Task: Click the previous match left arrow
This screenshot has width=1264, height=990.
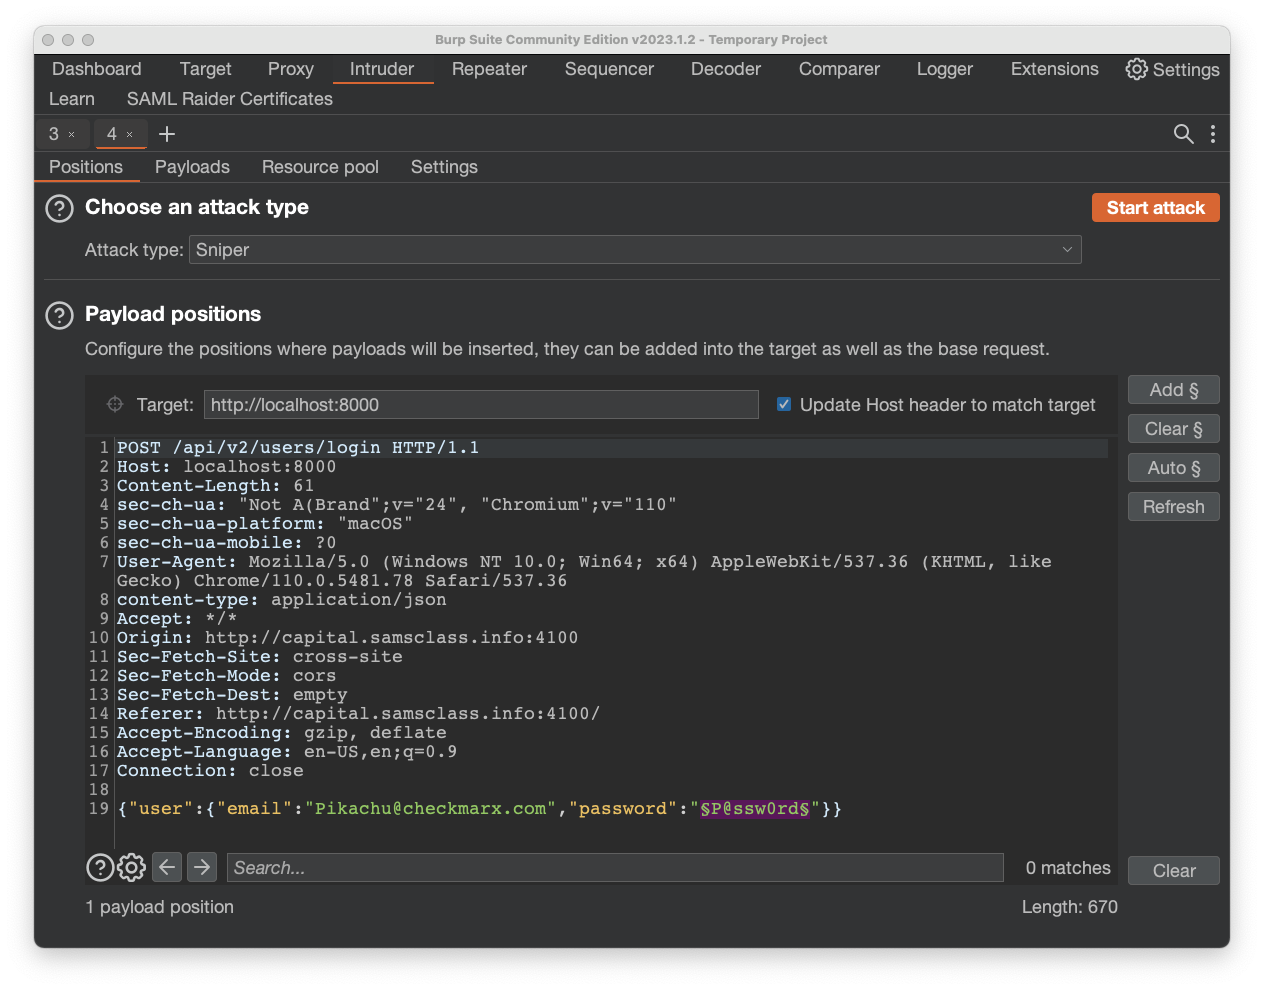Action: pyautogui.click(x=167, y=867)
